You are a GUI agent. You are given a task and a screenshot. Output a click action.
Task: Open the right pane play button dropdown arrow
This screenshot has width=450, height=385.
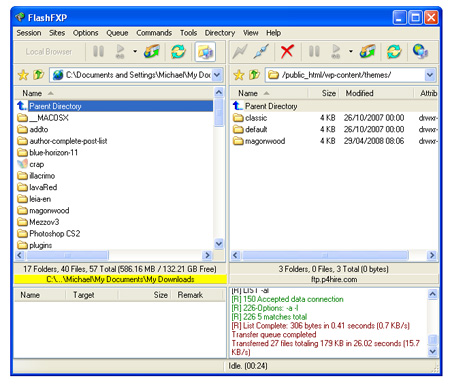point(351,52)
